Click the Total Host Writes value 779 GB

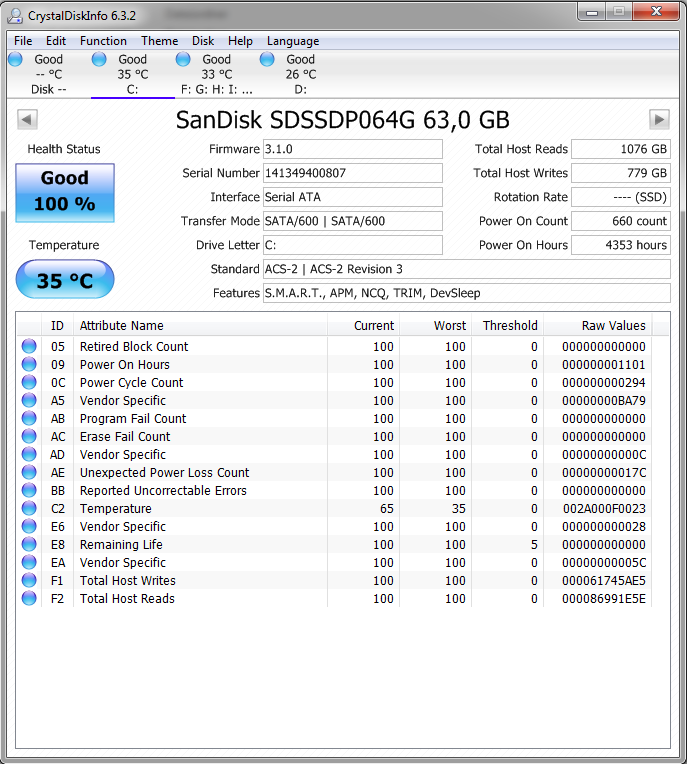[621, 173]
